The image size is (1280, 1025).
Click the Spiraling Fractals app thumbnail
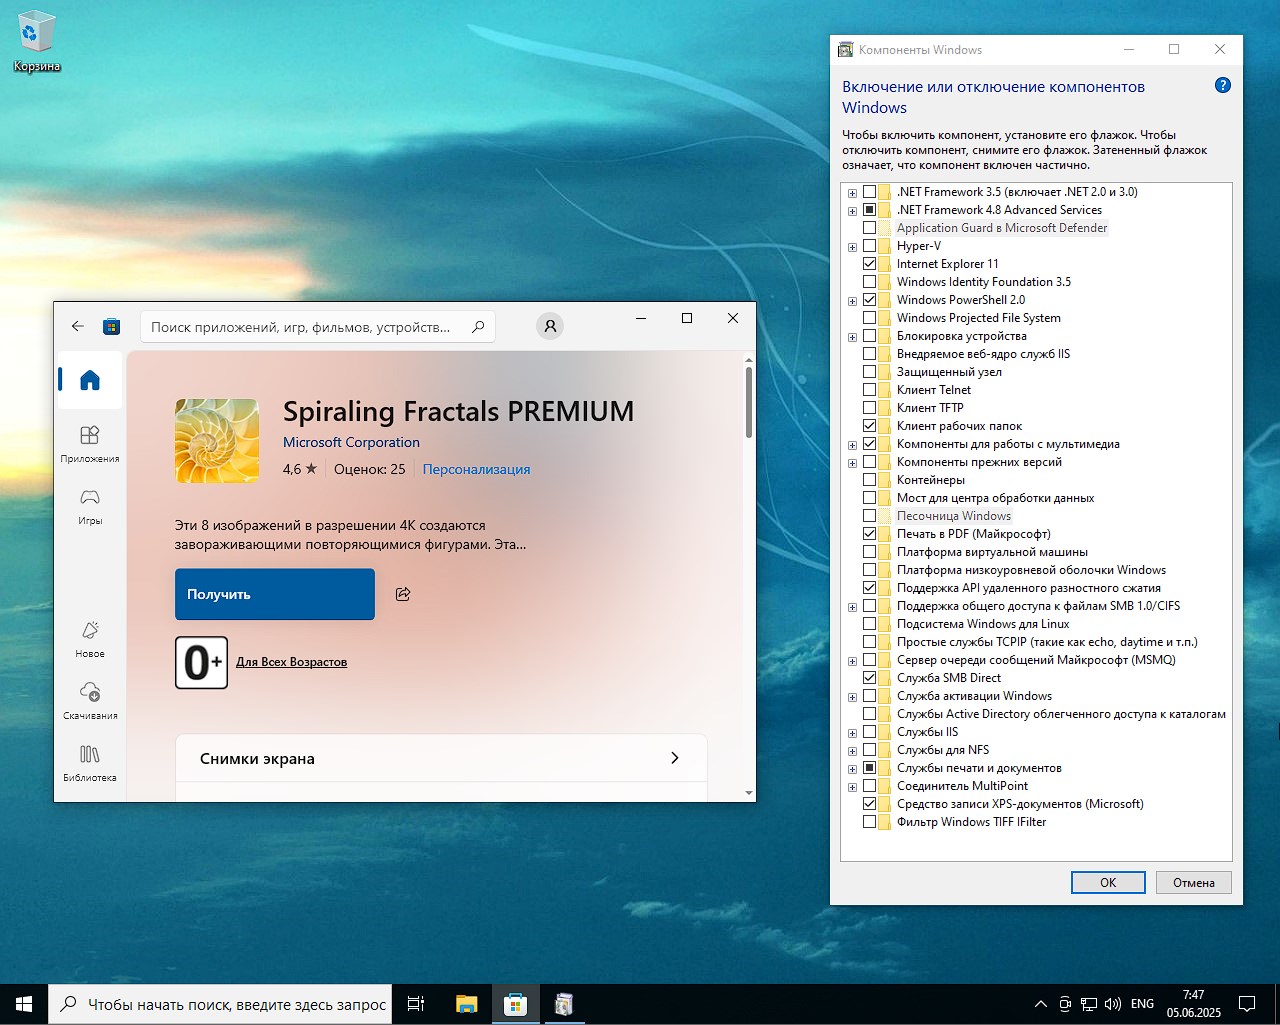coord(217,441)
